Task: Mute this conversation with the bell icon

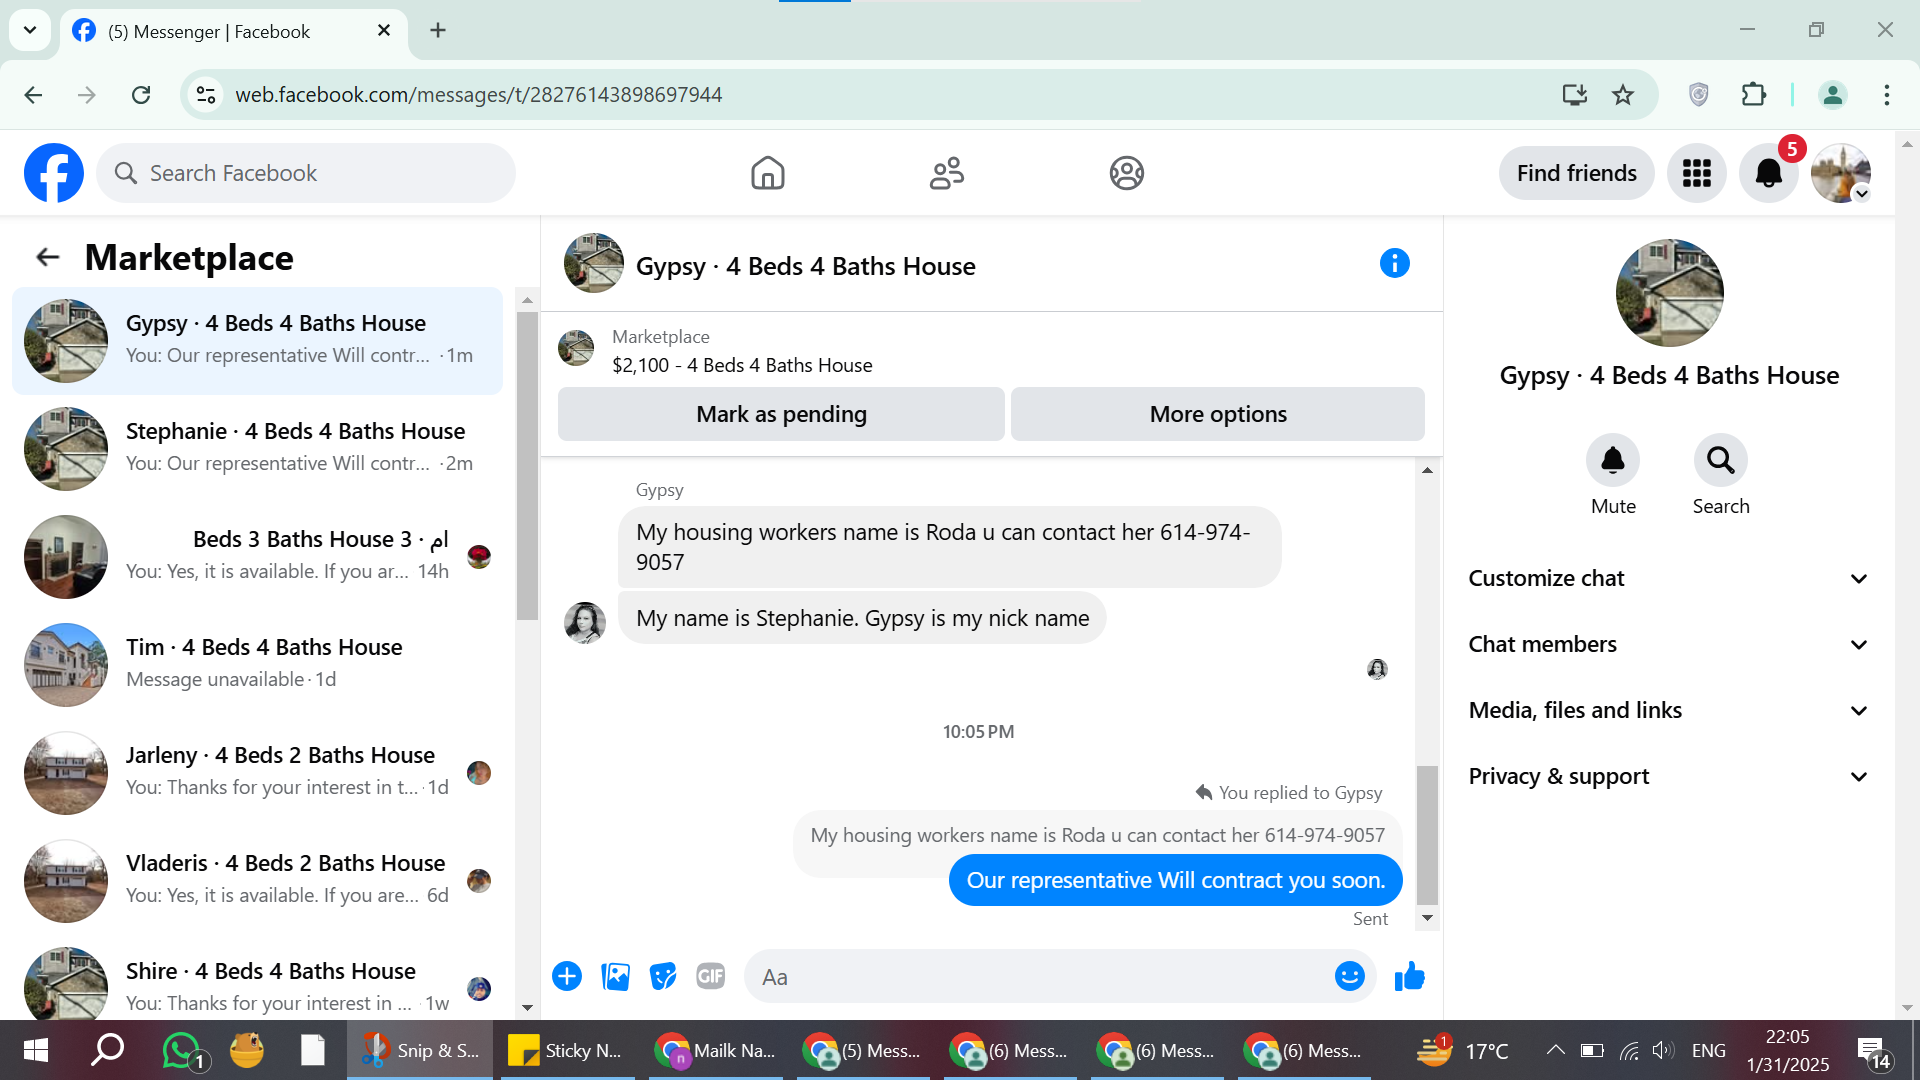Action: pyautogui.click(x=1613, y=460)
